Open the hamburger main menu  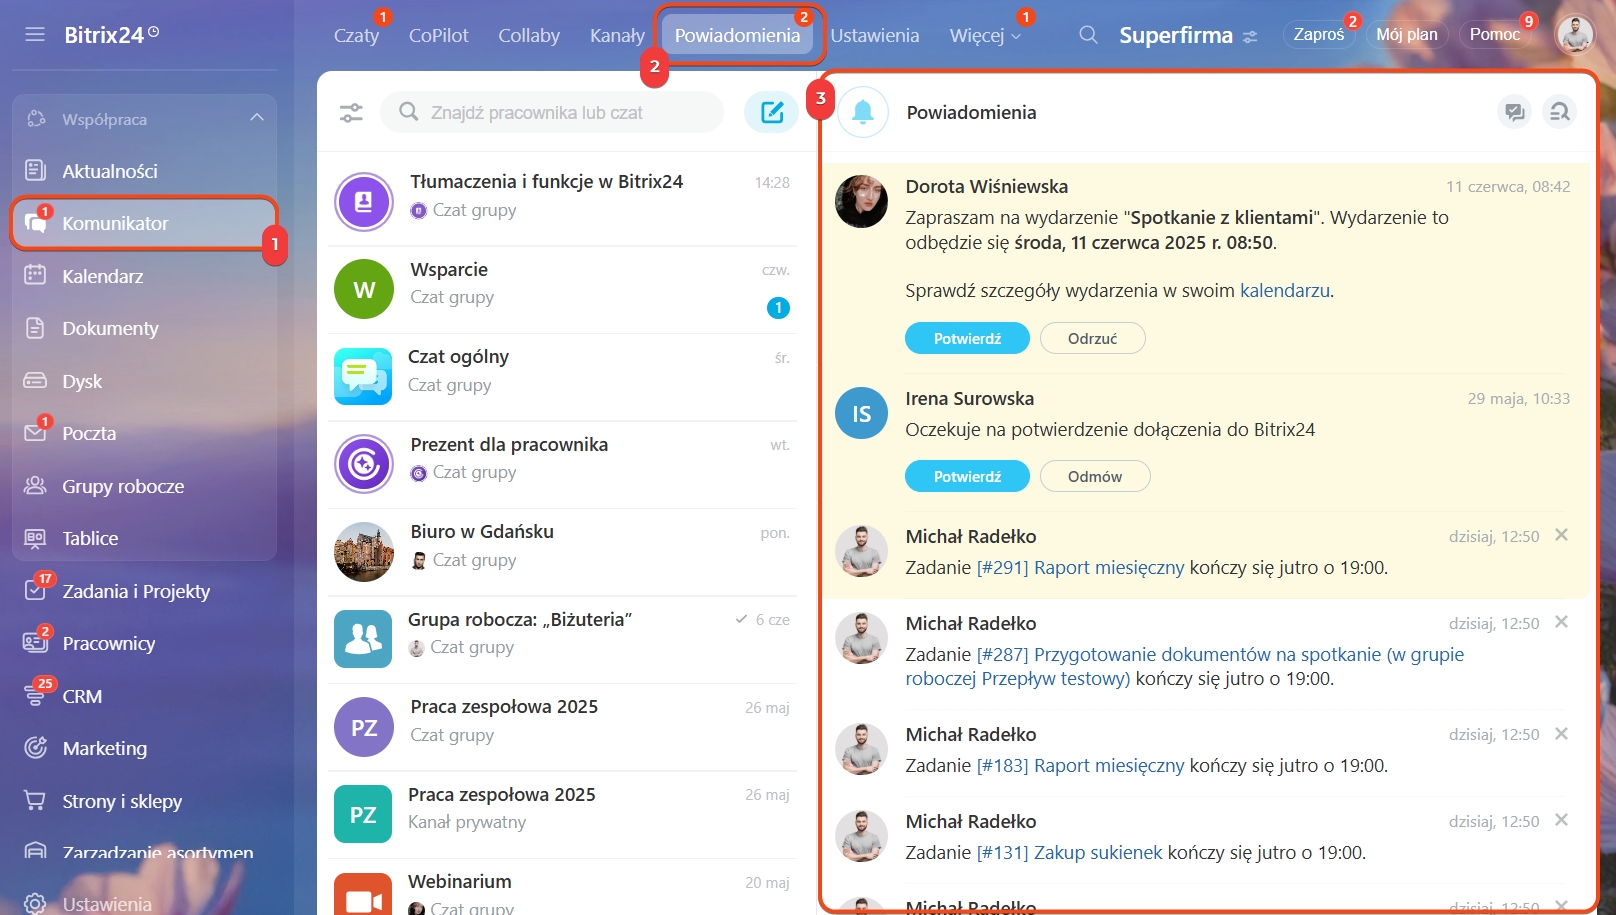[35, 35]
